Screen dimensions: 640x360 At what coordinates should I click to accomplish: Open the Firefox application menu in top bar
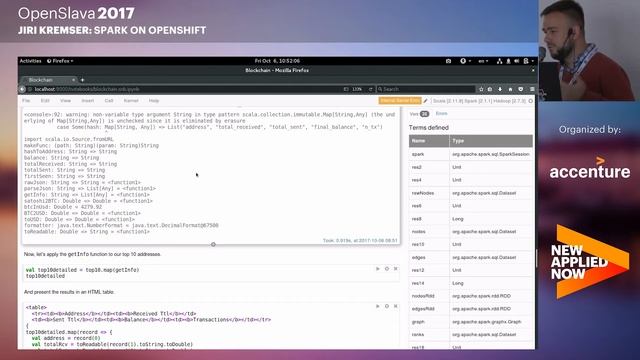pos(60,61)
